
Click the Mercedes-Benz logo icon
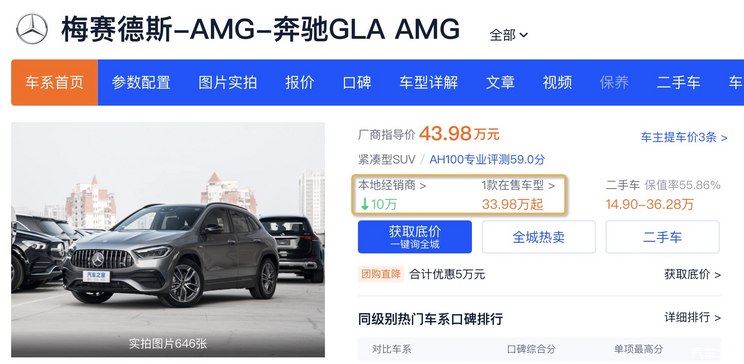(x=32, y=29)
